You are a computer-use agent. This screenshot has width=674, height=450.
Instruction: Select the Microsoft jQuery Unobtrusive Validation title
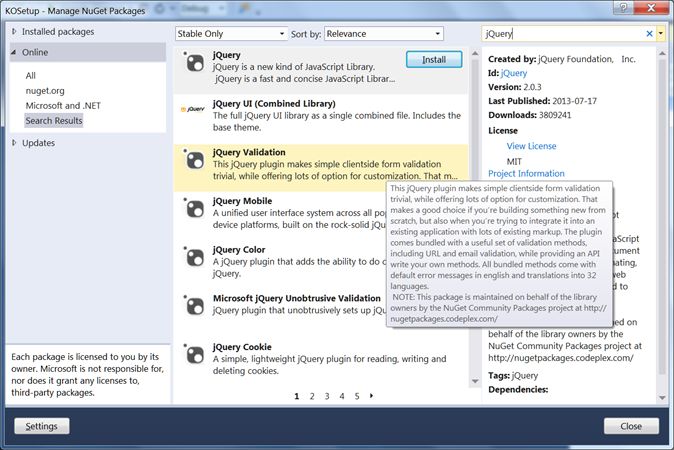(297, 298)
